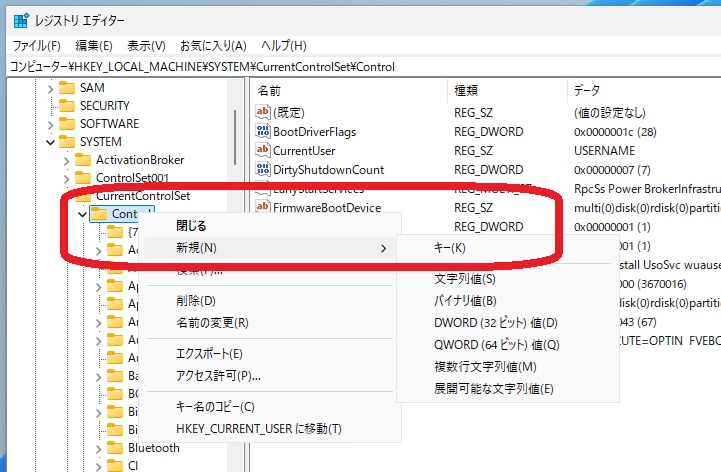Choose 文字列値(S) in the submenu
The height and width of the screenshot is (472, 721).
click(508, 279)
